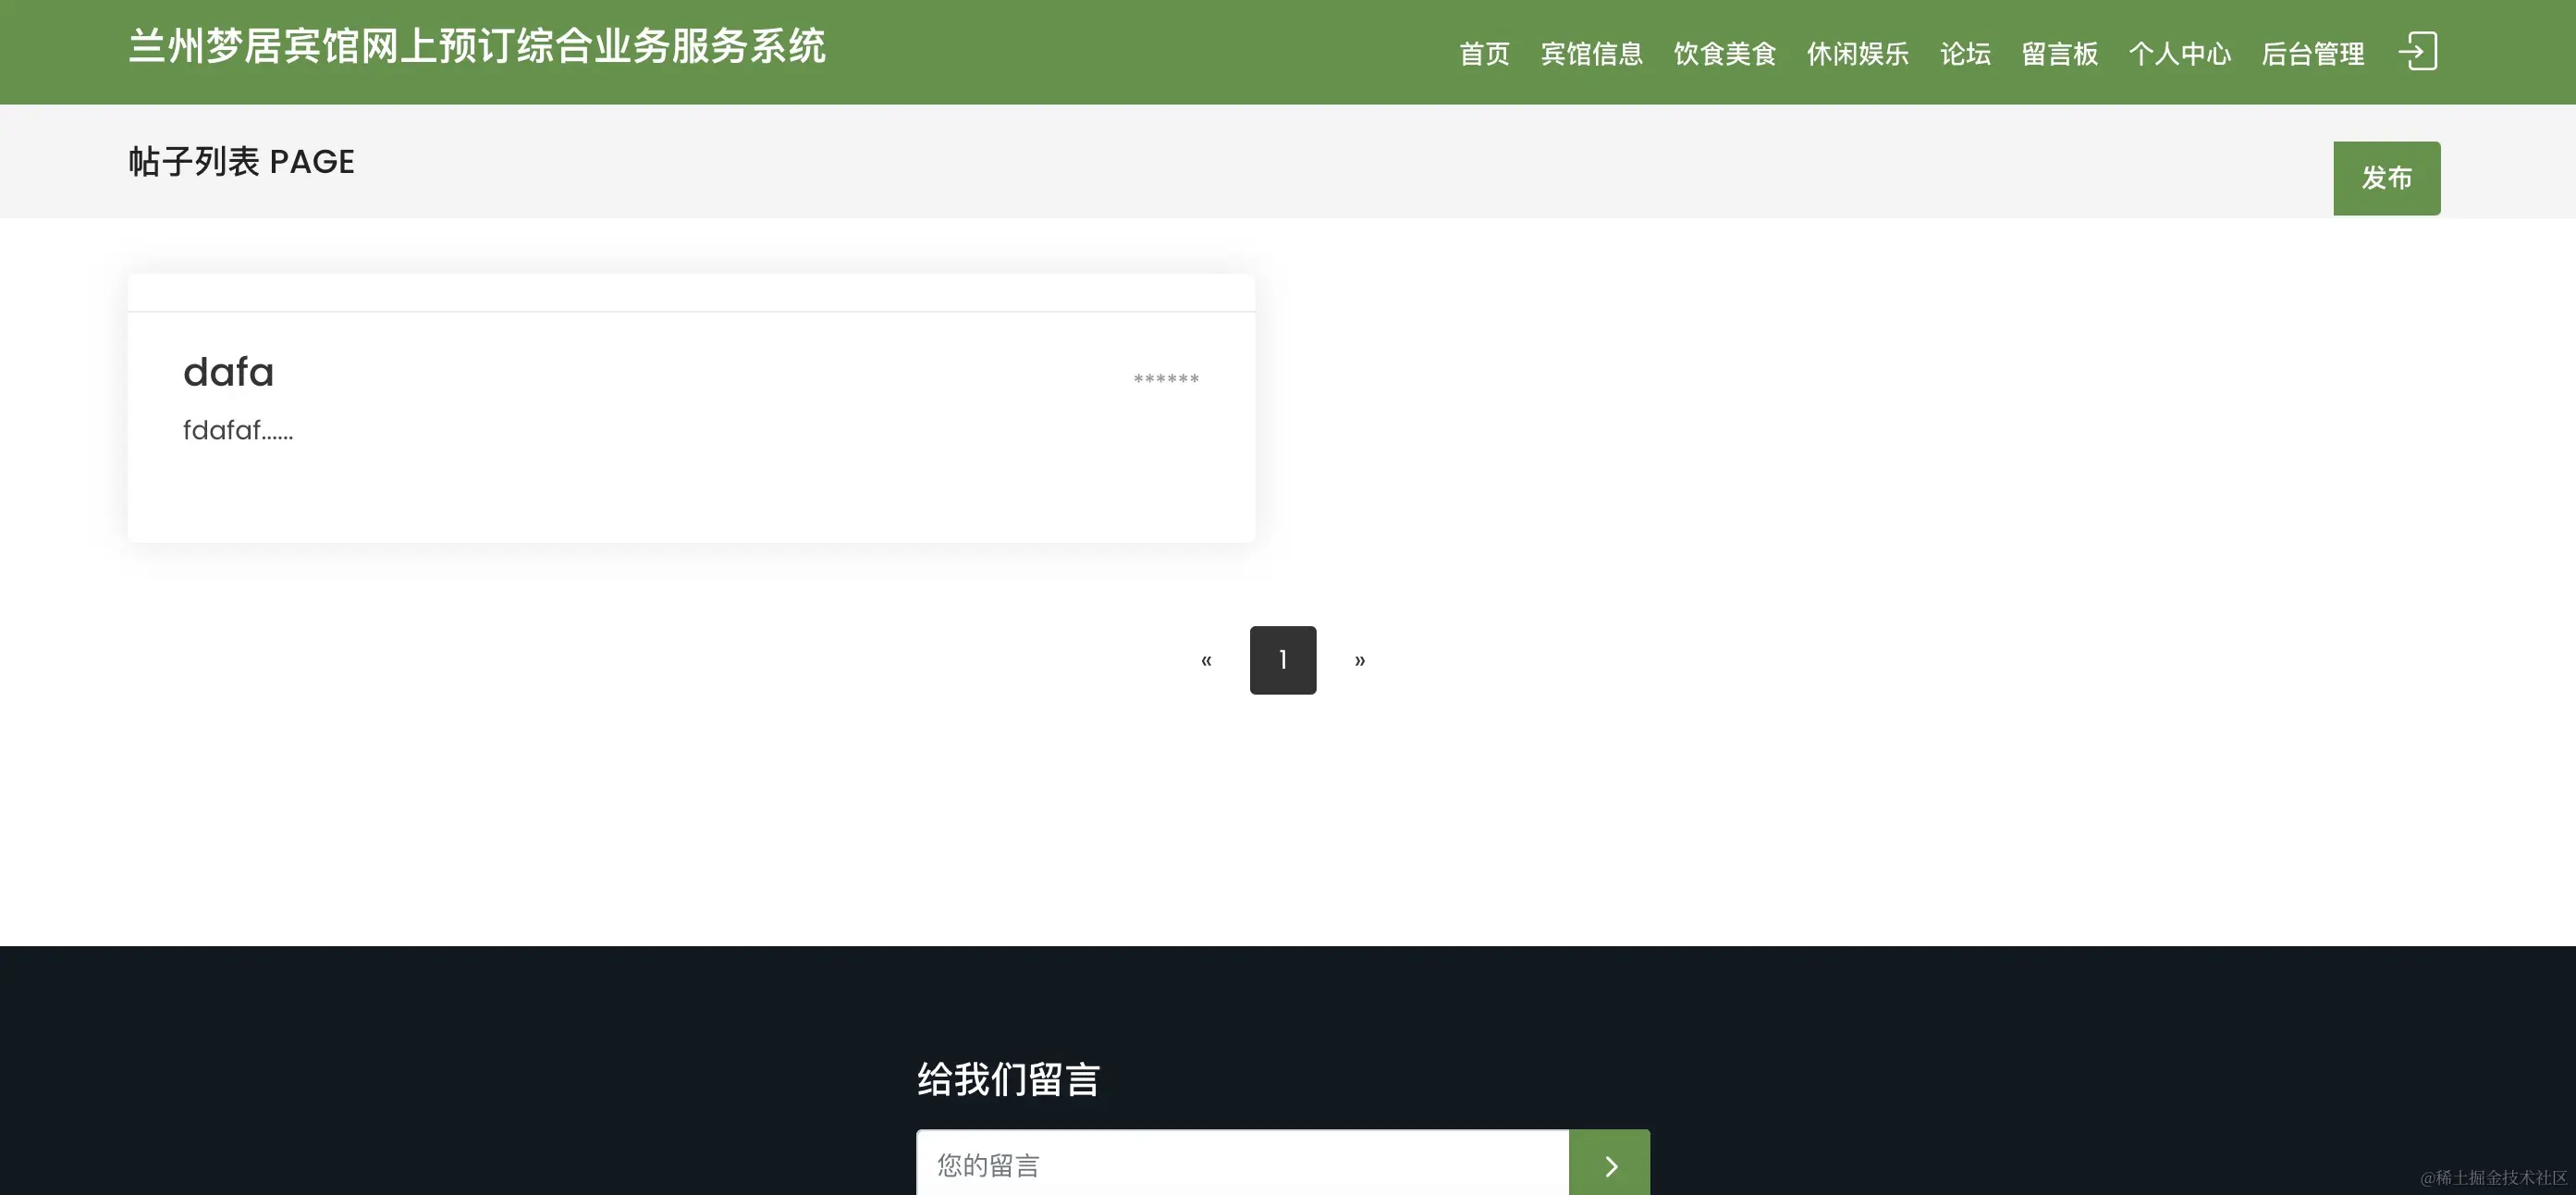The height and width of the screenshot is (1195, 2576).
Task: Open 宾馆信息 hotel information page
Action: tap(1592, 54)
